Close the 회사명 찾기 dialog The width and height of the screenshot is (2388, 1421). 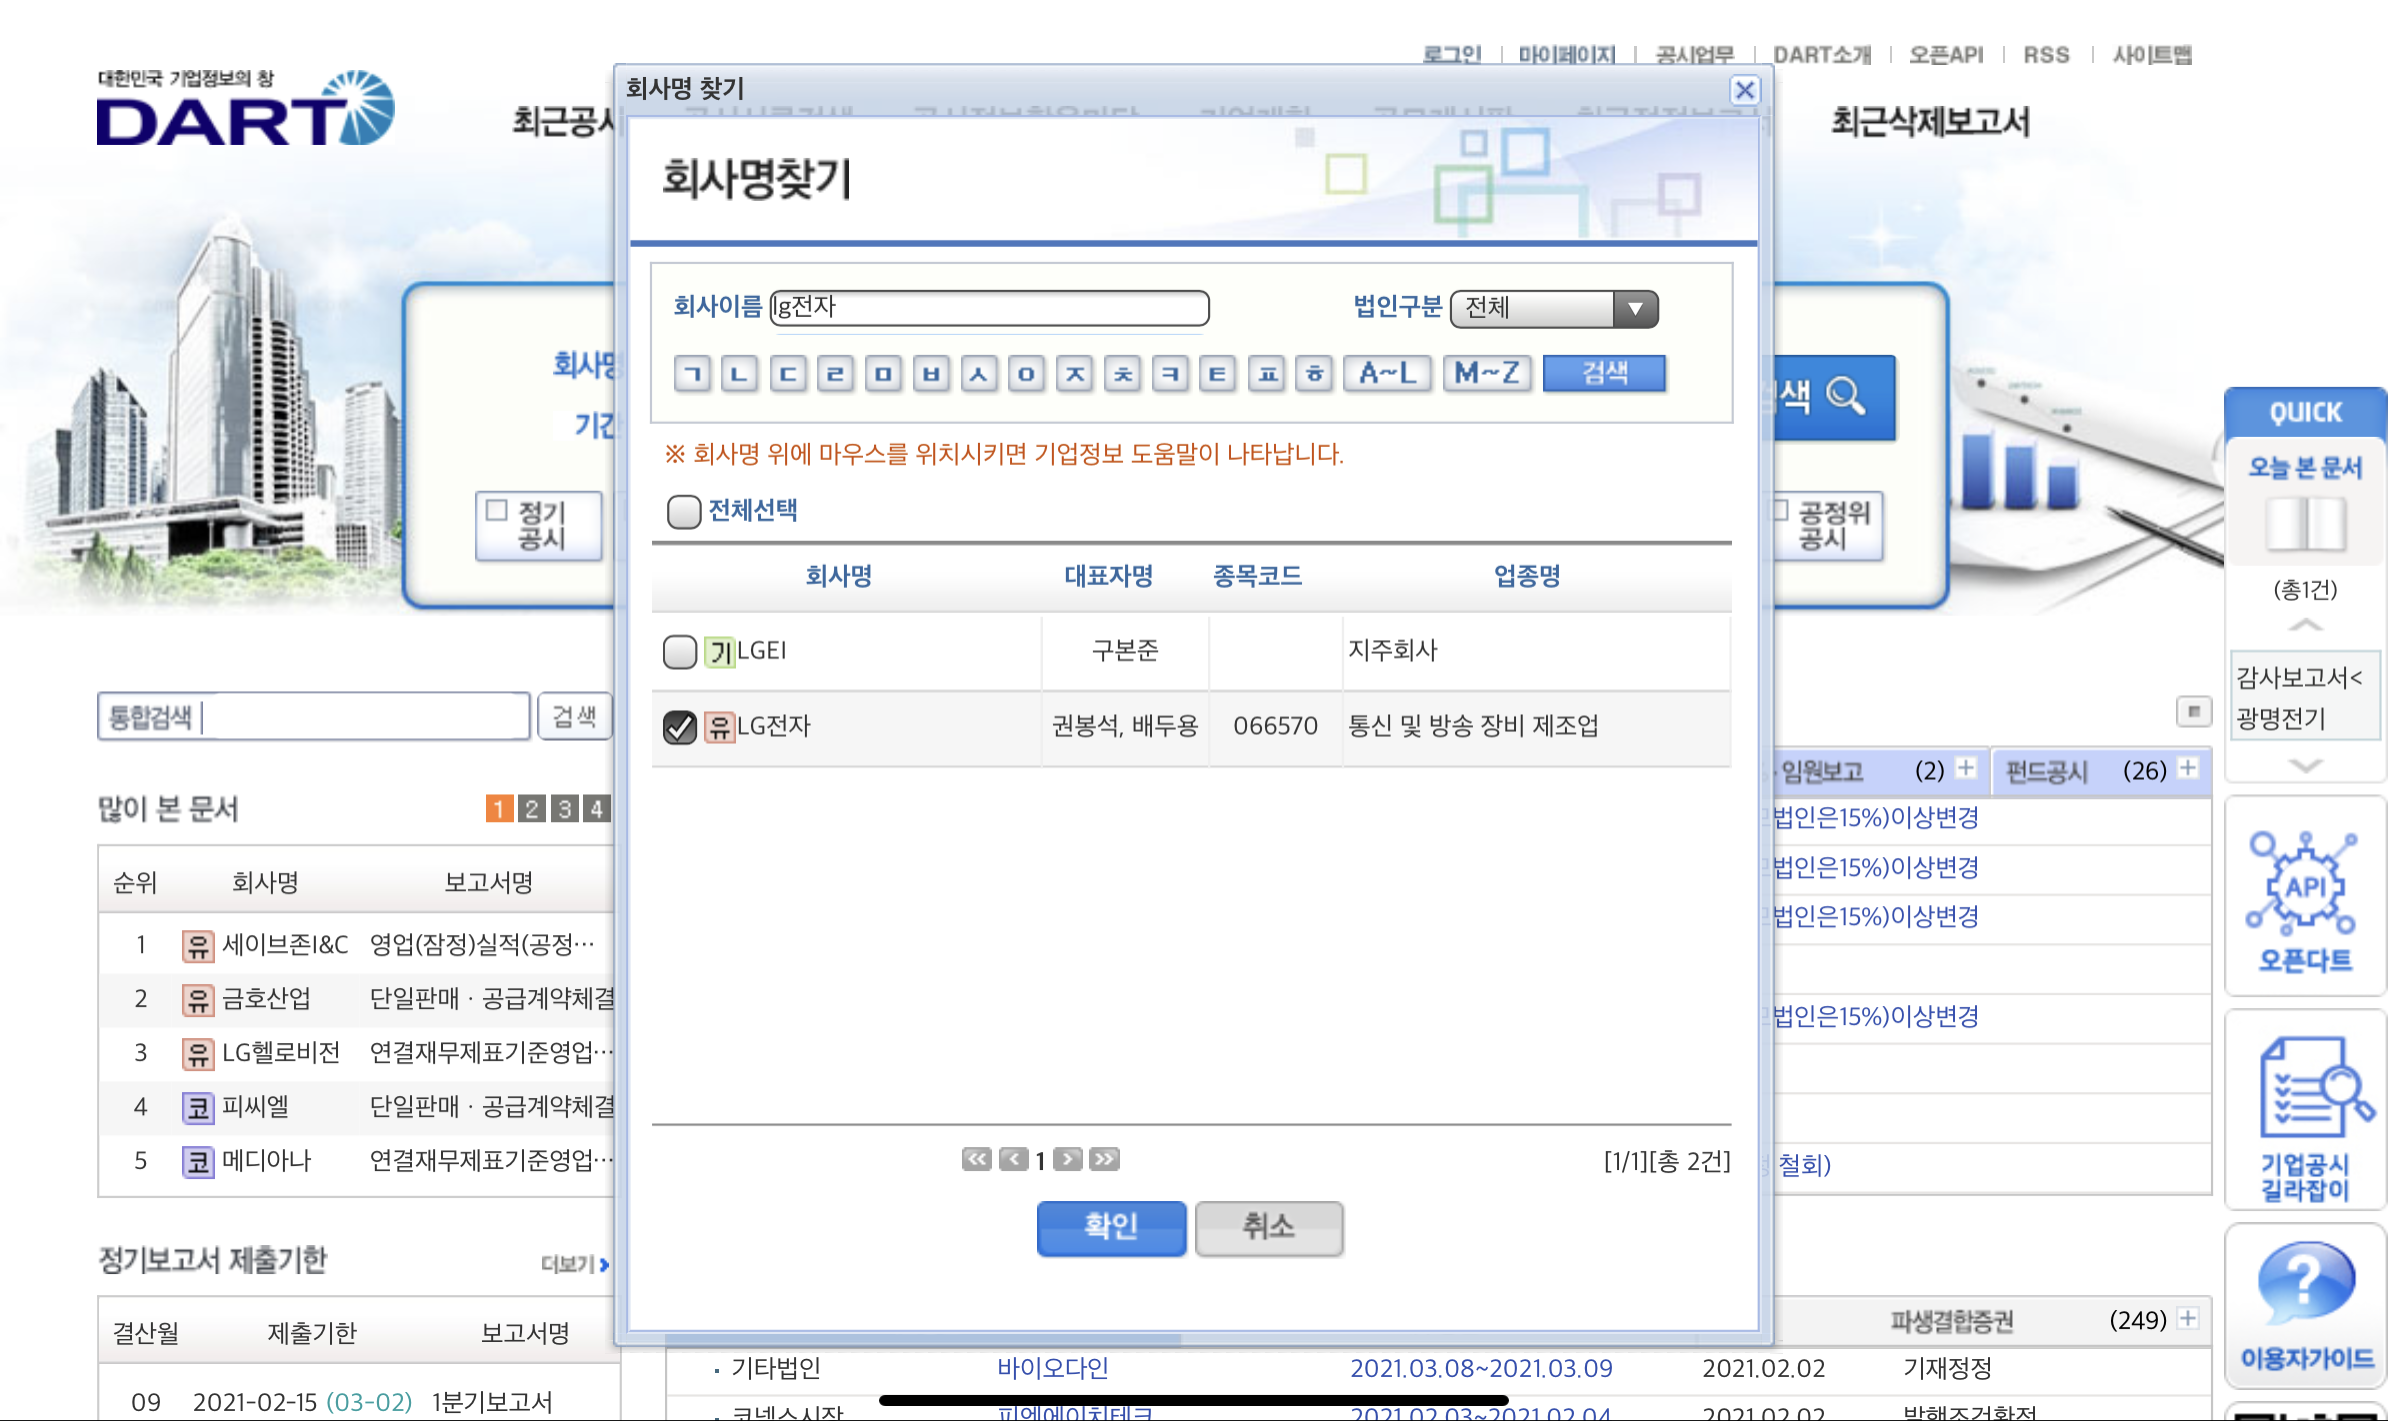tap(1744, 90)
